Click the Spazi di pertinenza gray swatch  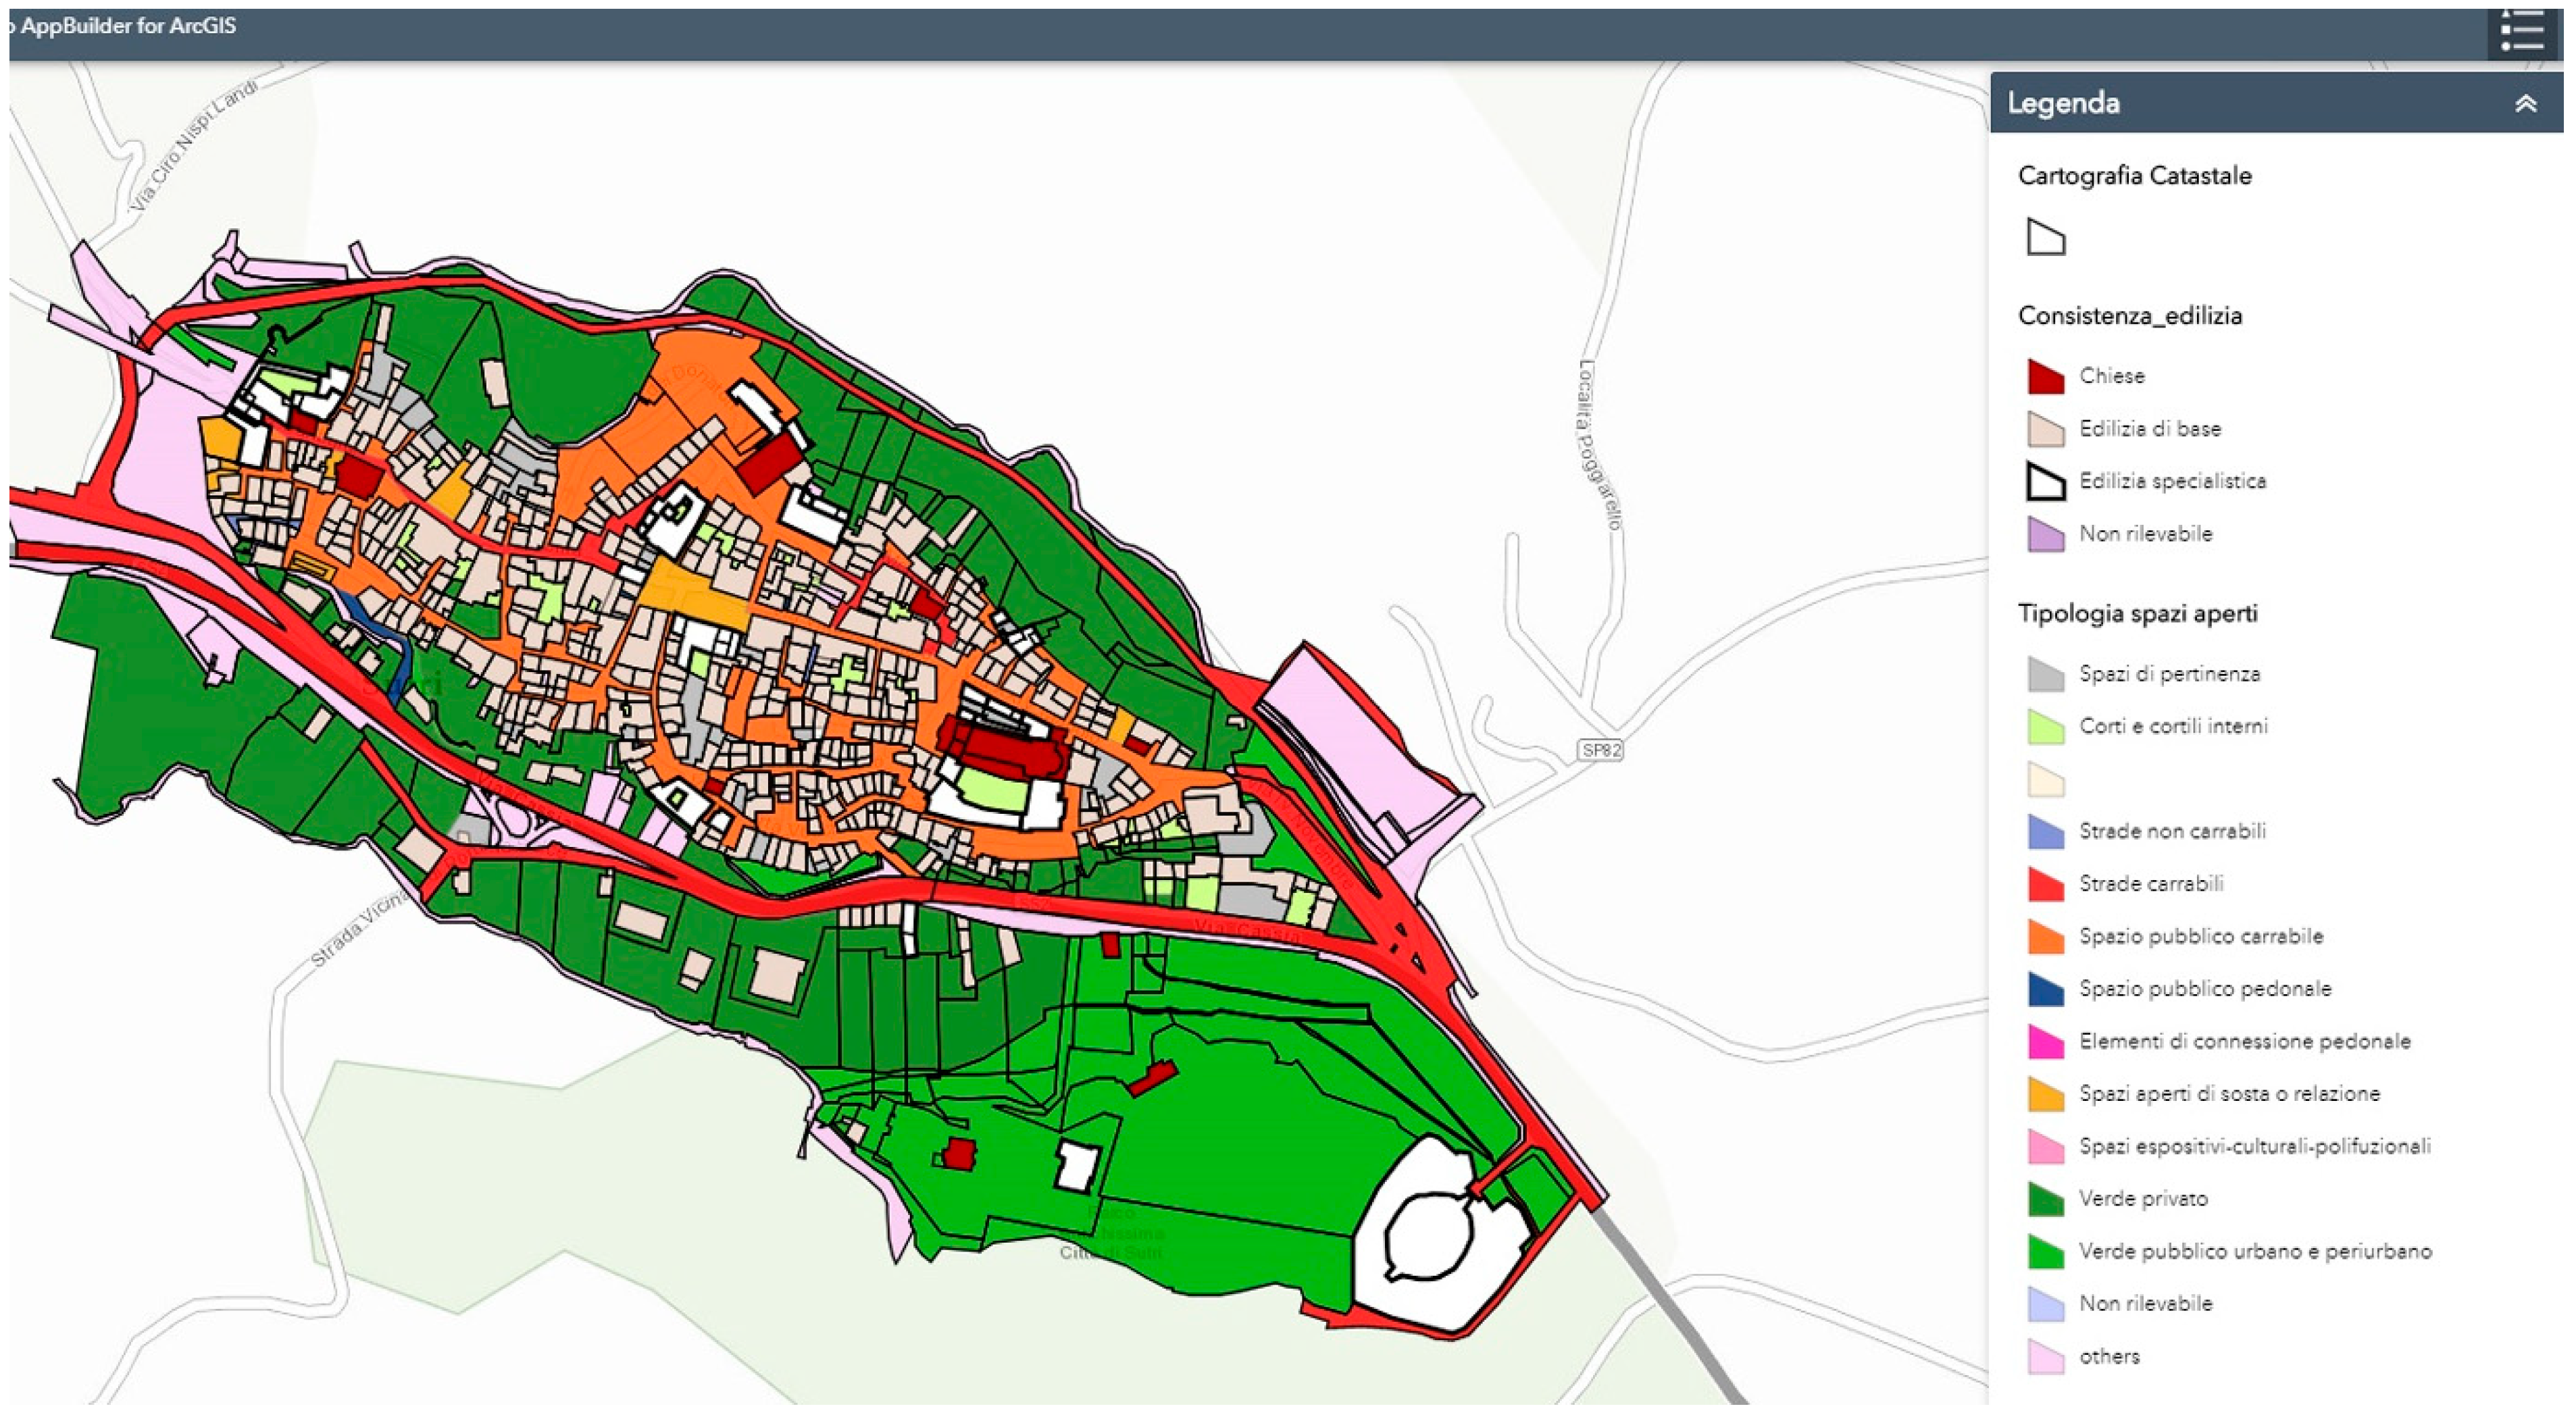2046,674
